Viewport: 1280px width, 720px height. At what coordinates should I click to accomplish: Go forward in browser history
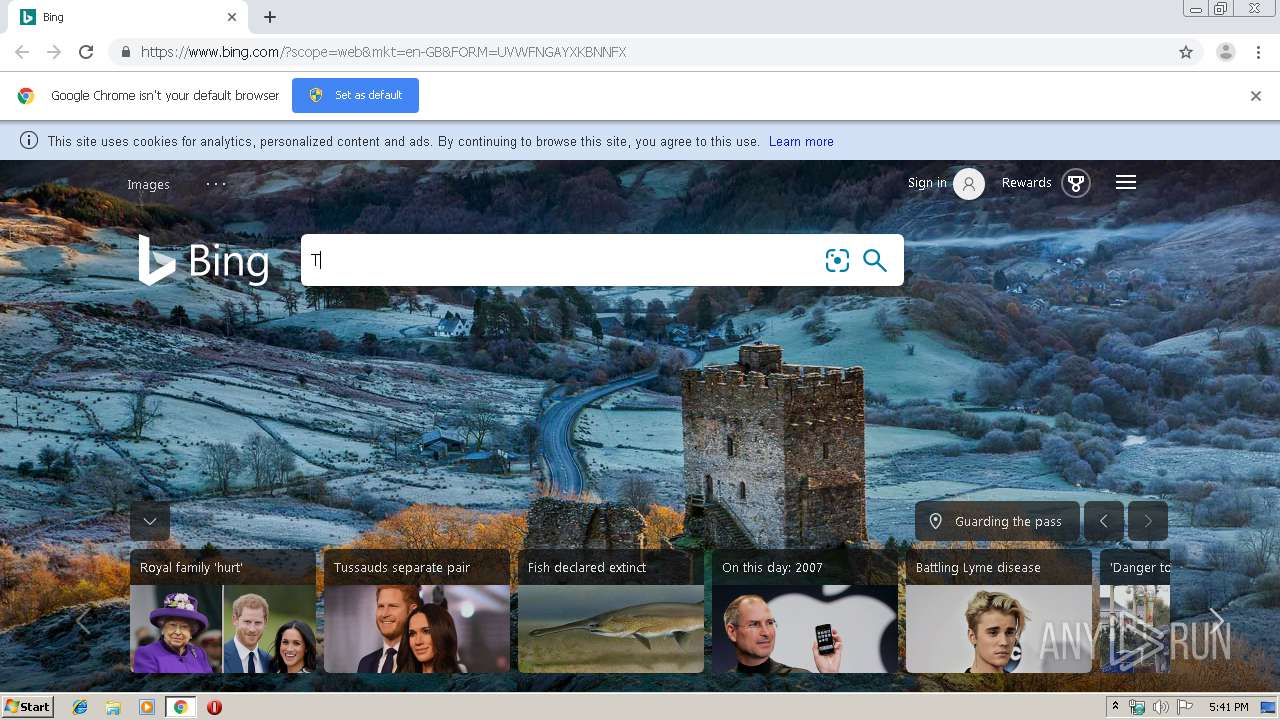(x=54, y=52)
